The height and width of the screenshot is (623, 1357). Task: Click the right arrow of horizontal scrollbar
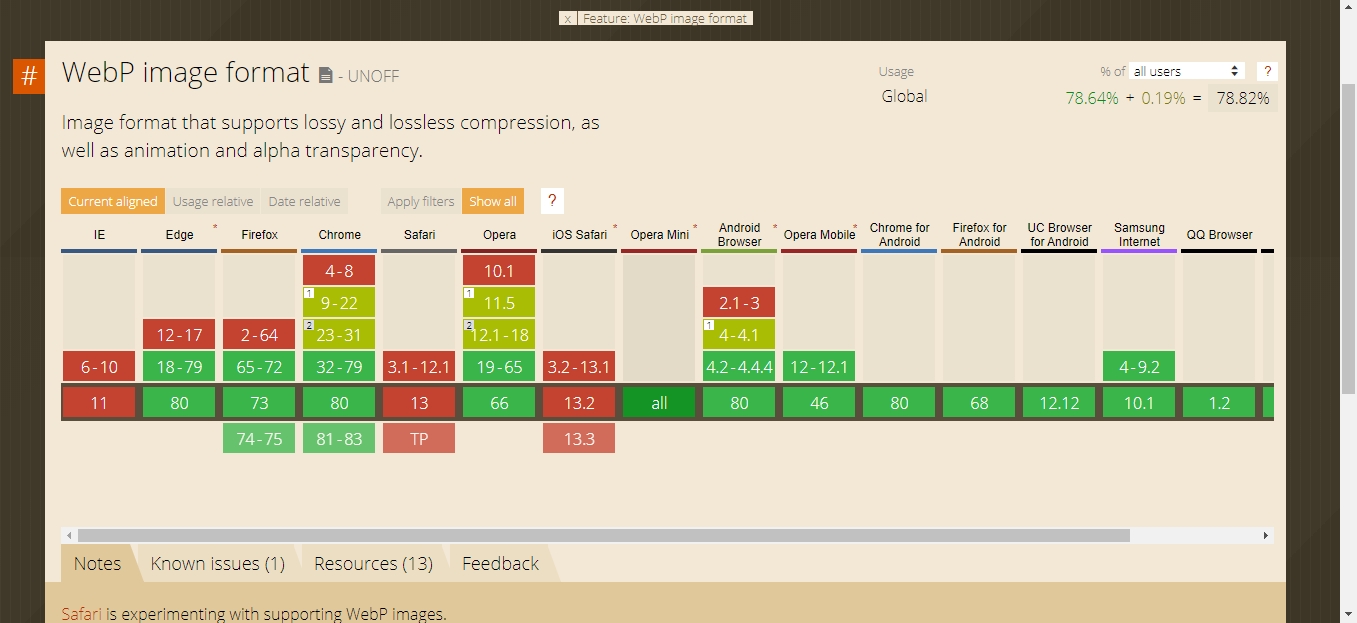(x=1266, y=536)
